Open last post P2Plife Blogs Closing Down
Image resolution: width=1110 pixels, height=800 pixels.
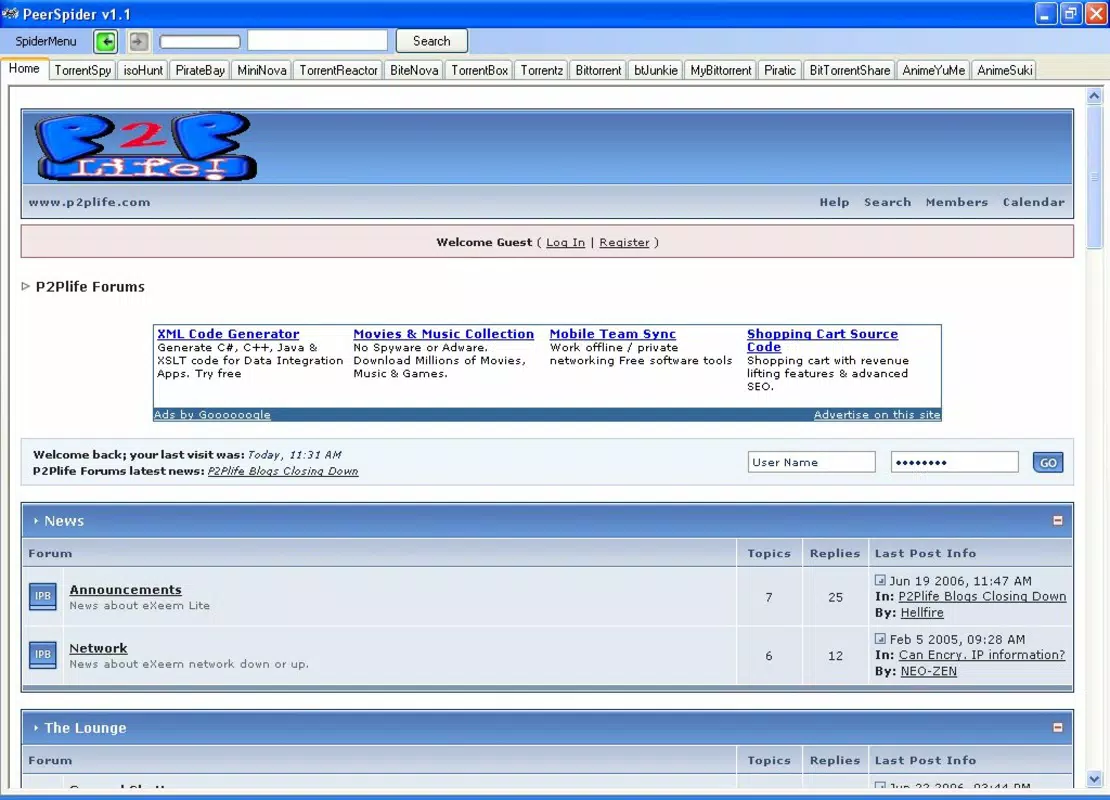coord(982,596)
